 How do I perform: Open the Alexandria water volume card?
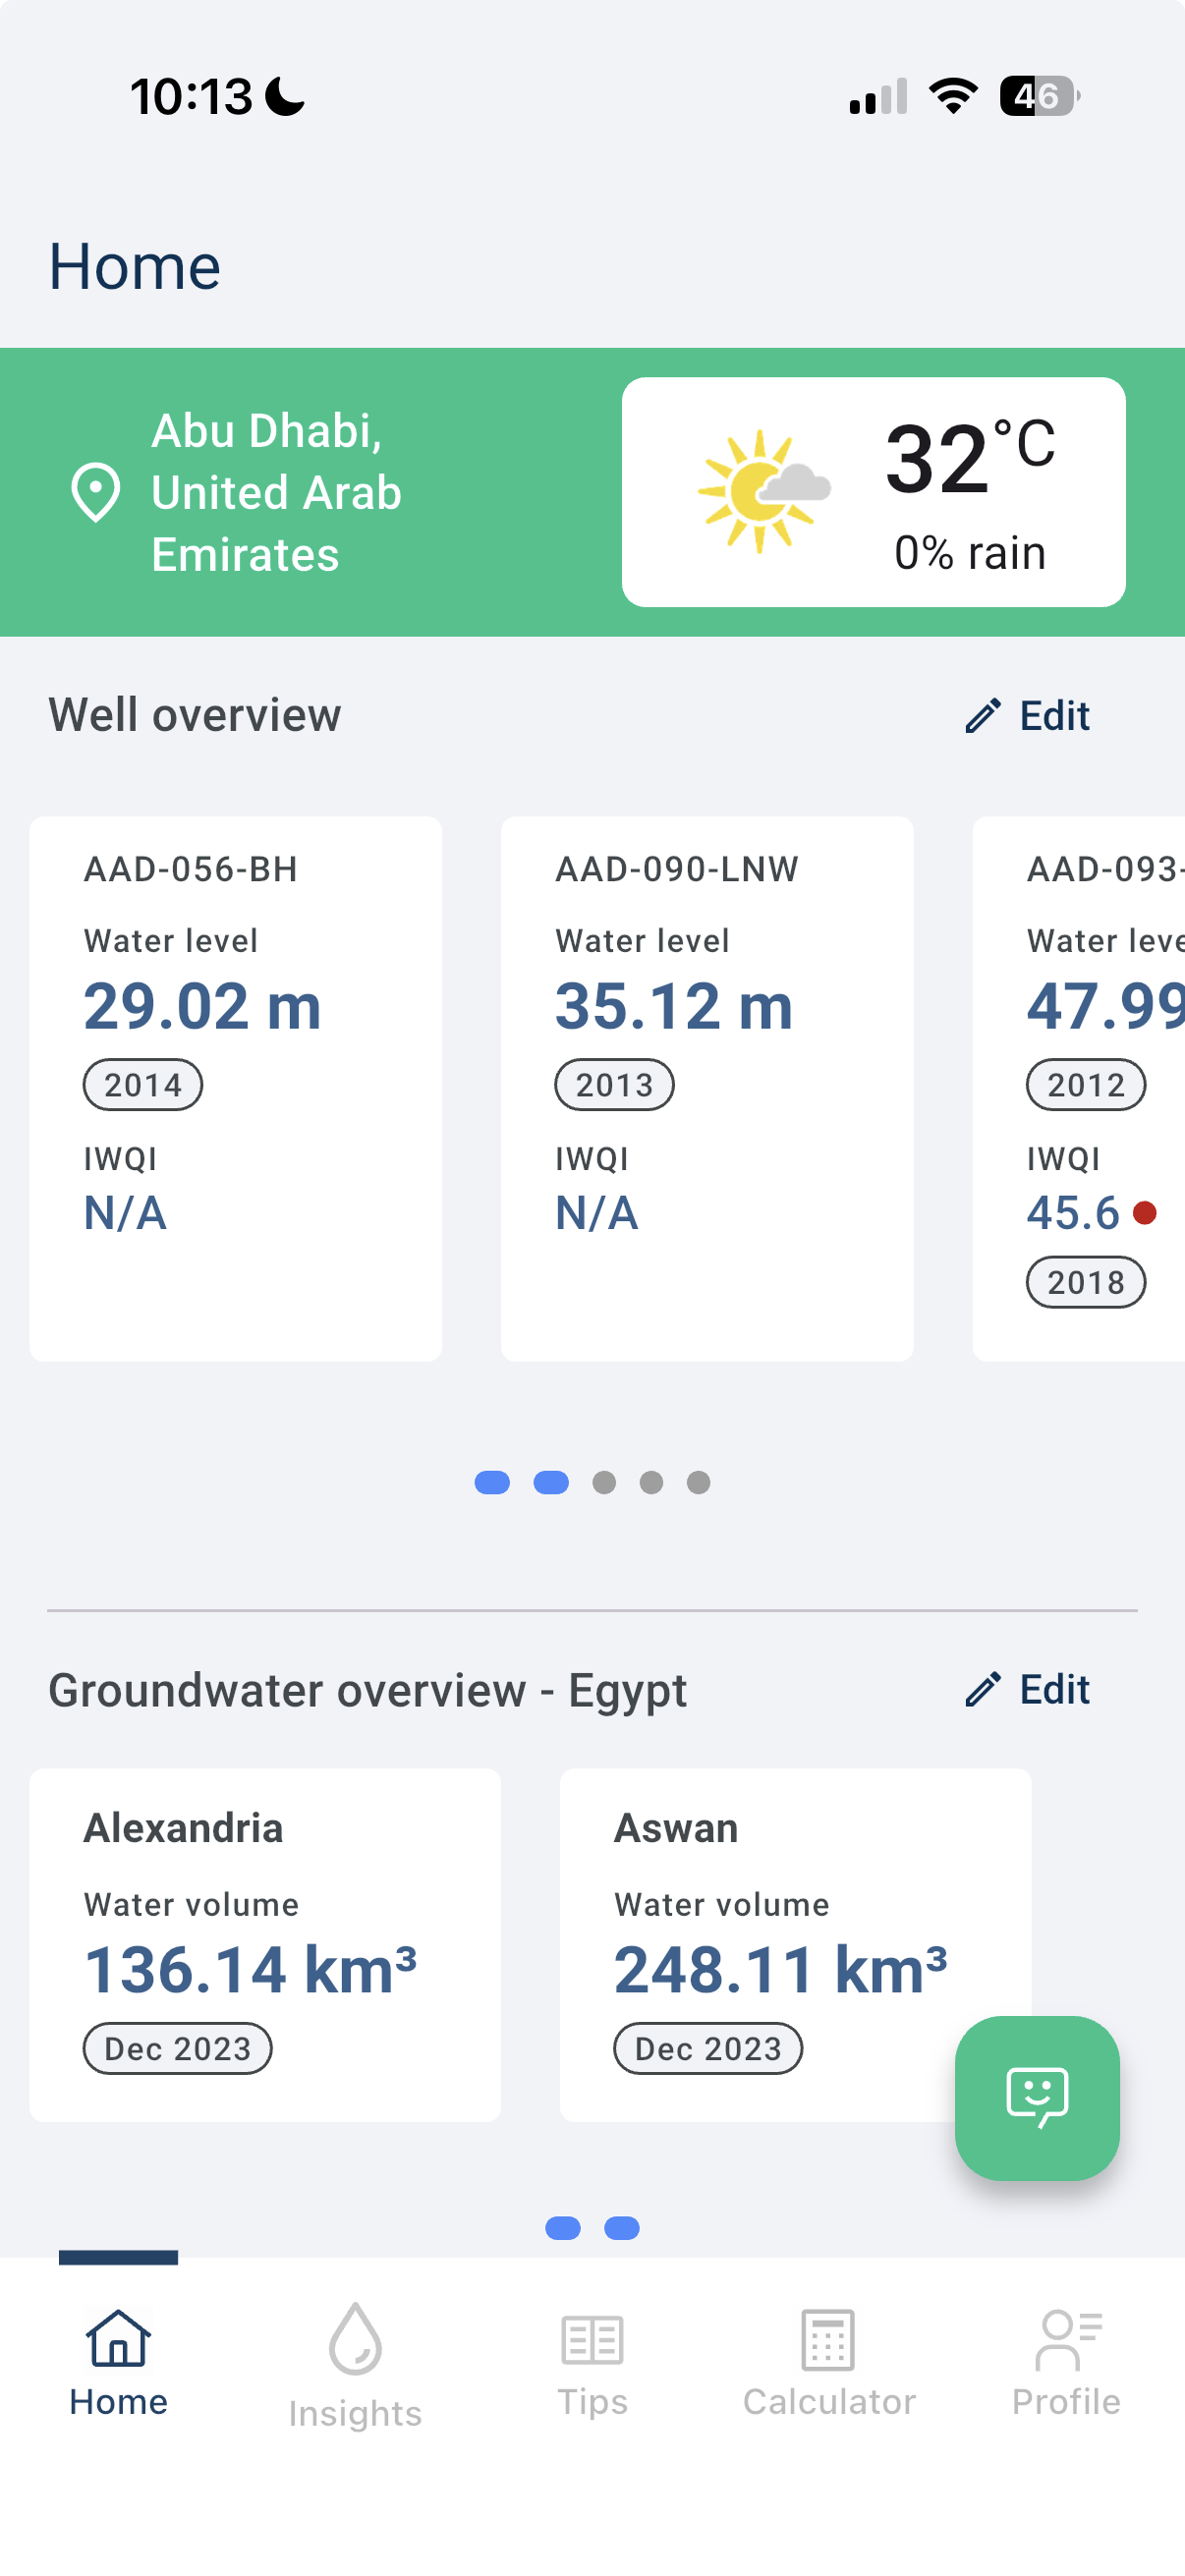tap(265, 1944)
